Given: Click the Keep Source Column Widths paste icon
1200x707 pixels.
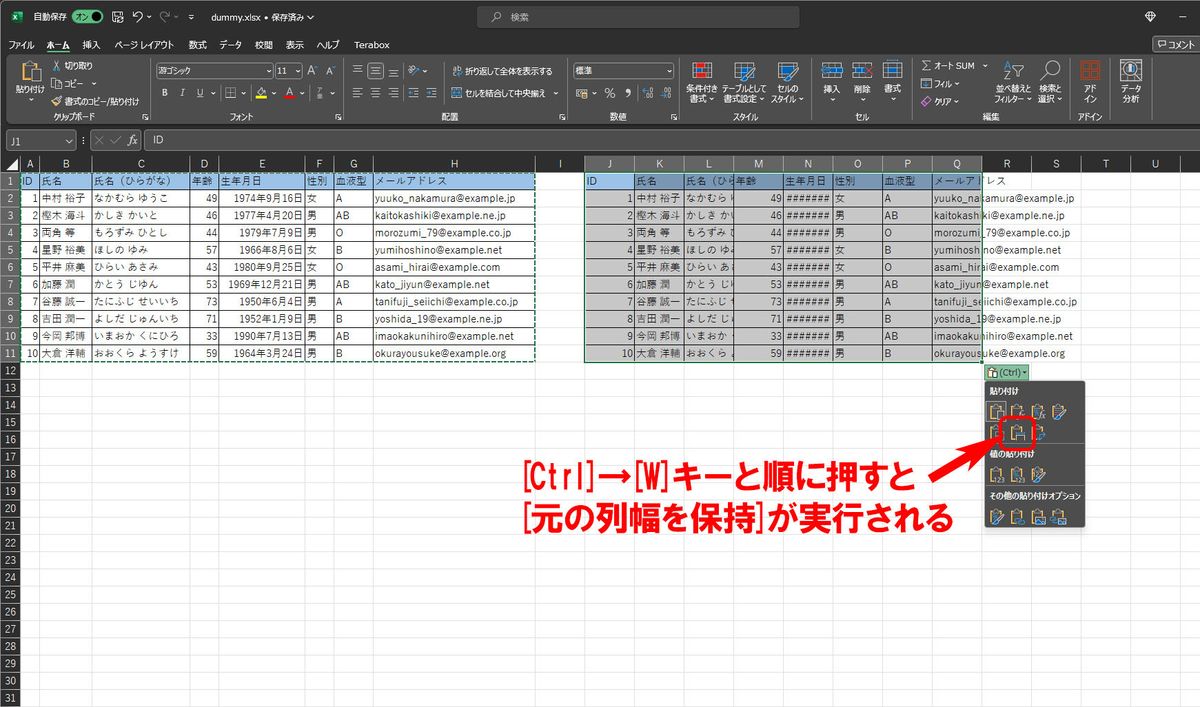Looking at the screenshot, I should pyautogui.click(x=1017, y=434).
